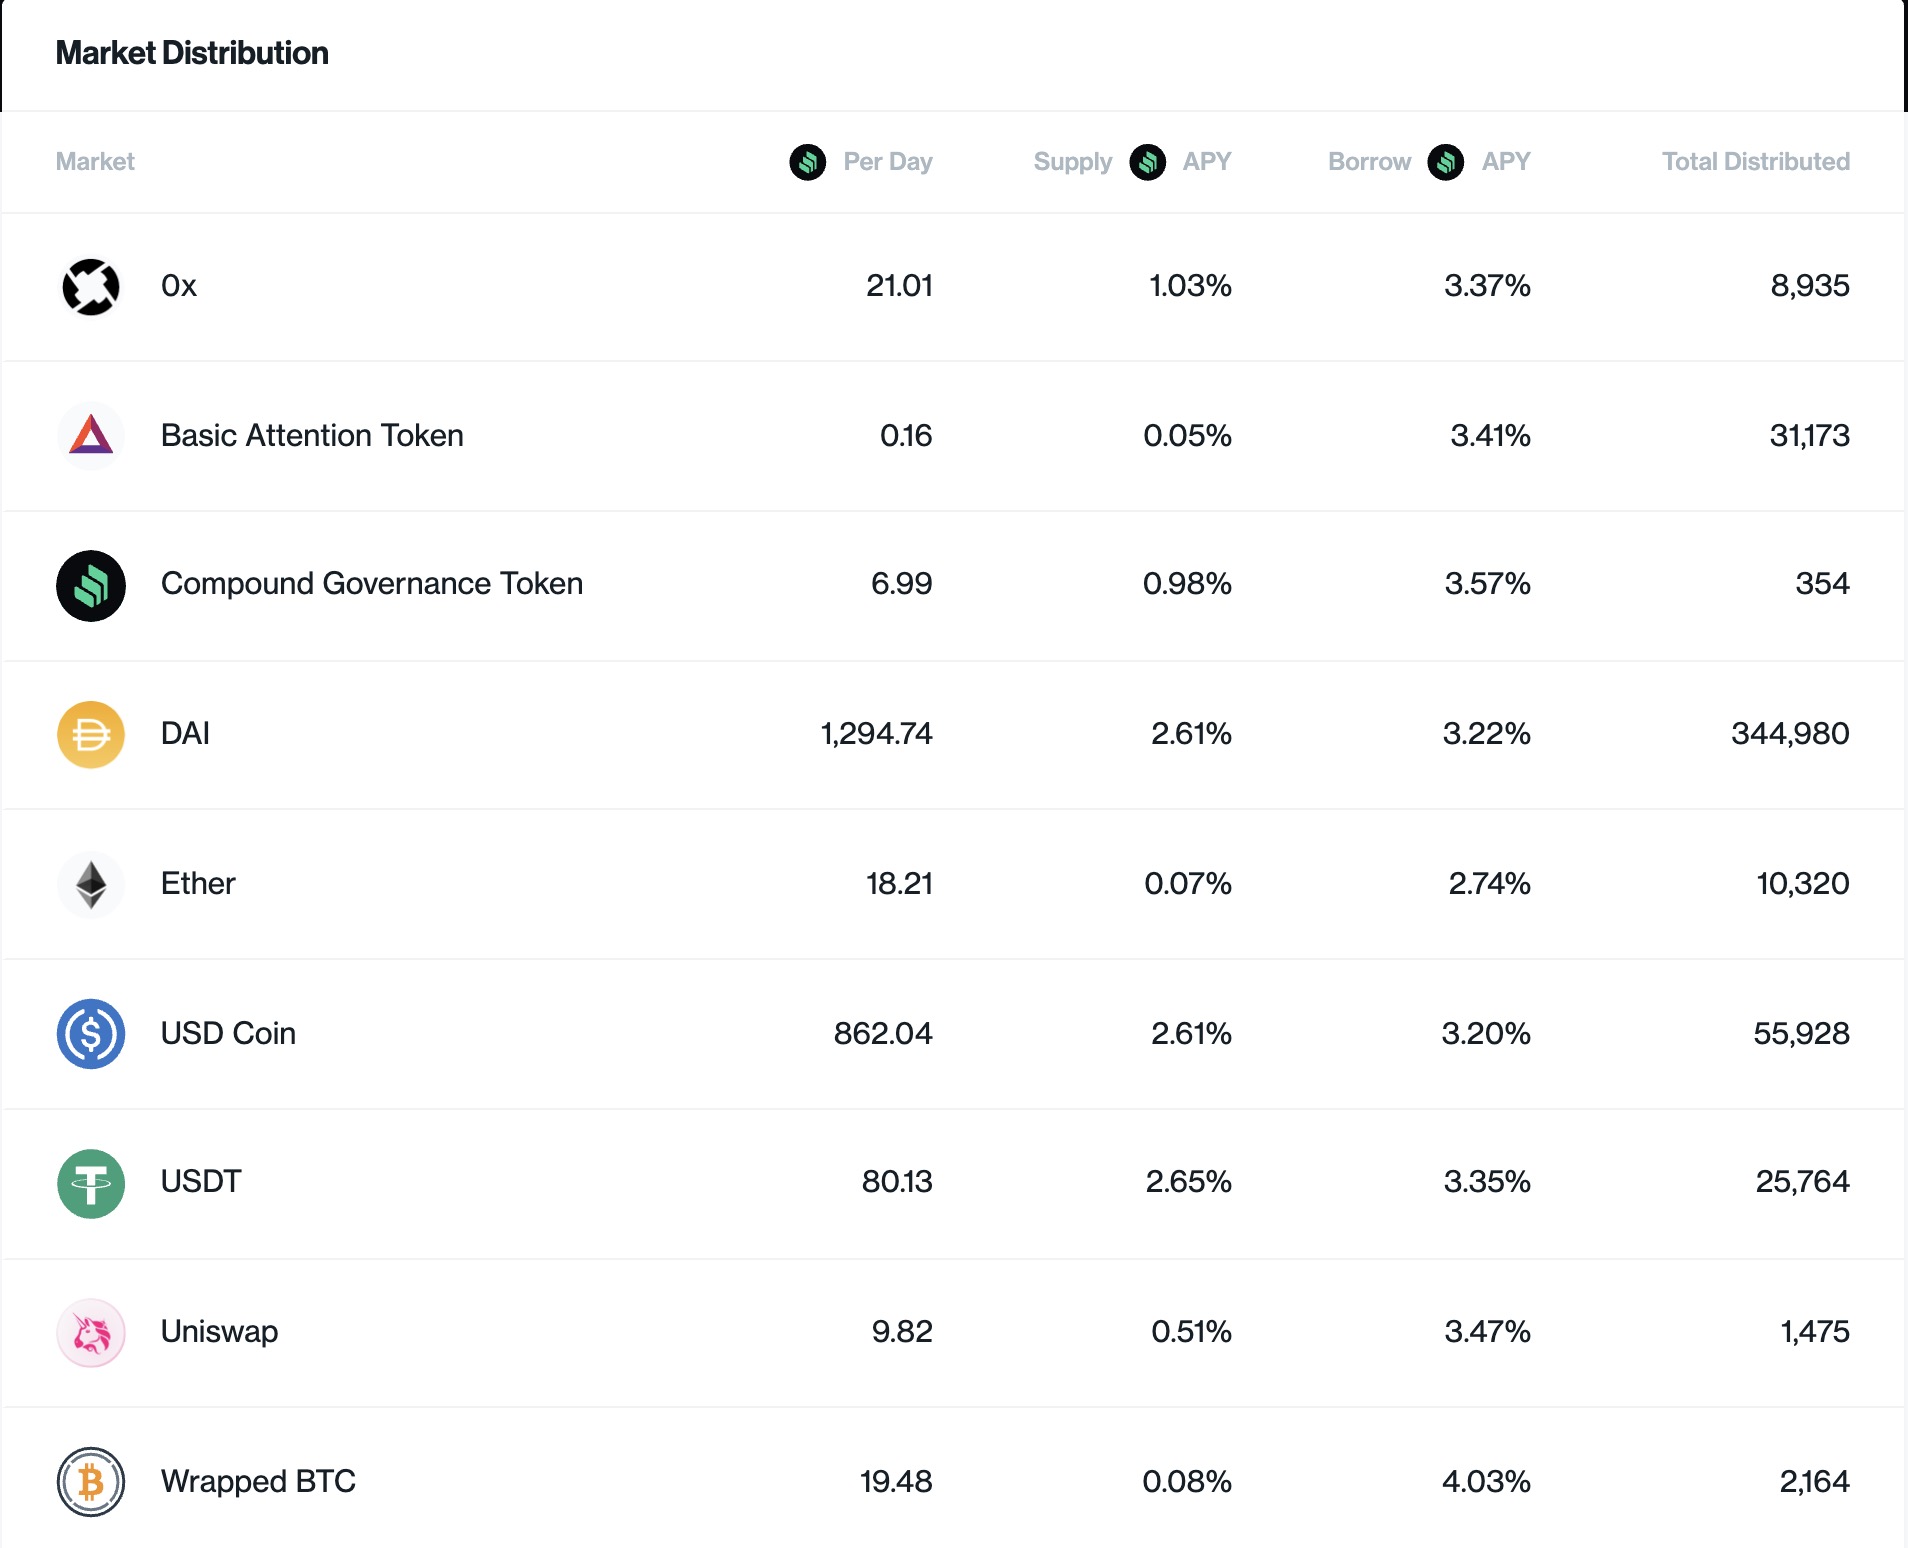Select USDT per day value 80.13
This screenshot has height=1548, width=1908.
click(897, 1182)
